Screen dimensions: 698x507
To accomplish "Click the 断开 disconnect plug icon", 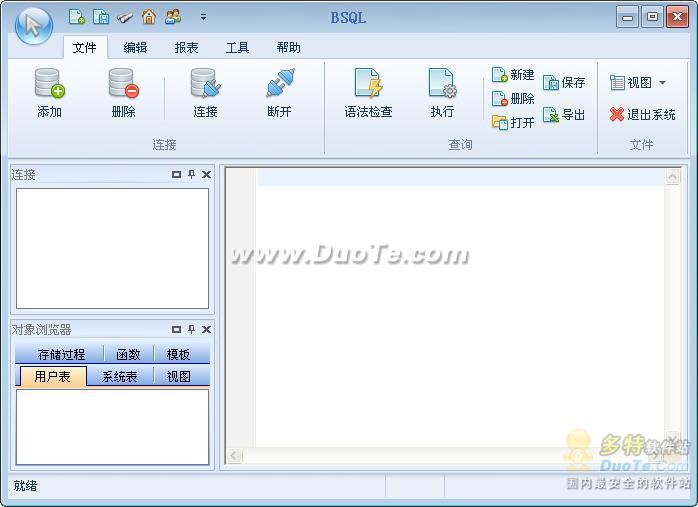I will (x=280, y=93).
